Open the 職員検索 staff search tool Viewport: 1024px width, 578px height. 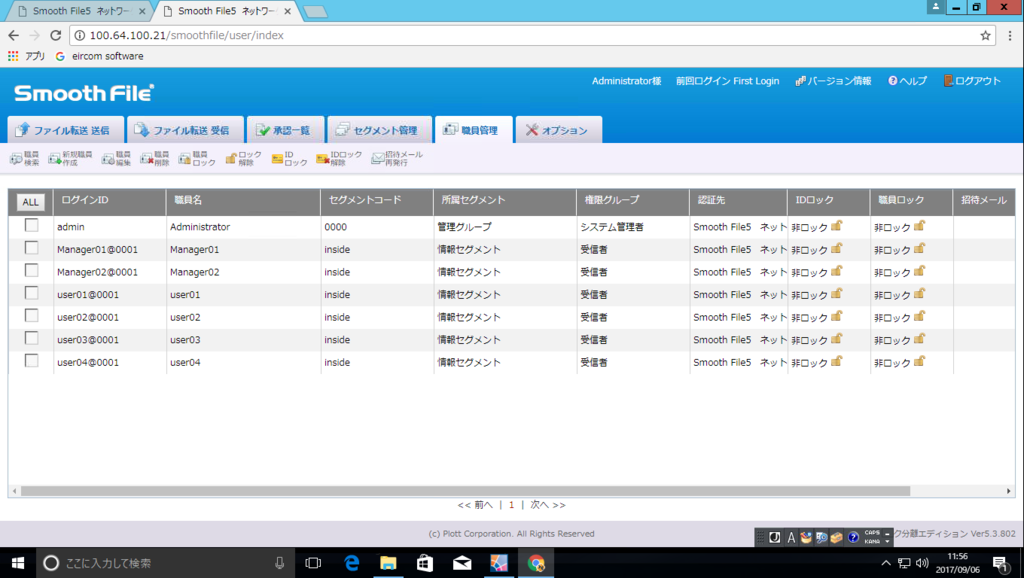point(25,158)
